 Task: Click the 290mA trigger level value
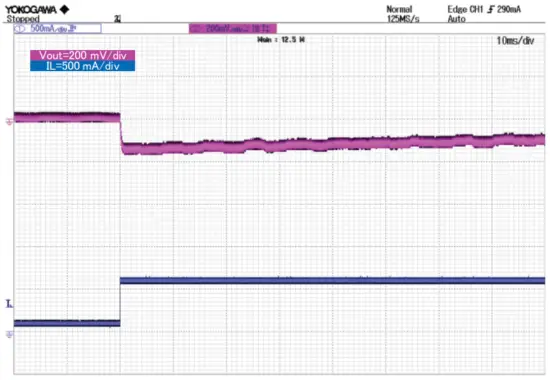click(509, 9)
